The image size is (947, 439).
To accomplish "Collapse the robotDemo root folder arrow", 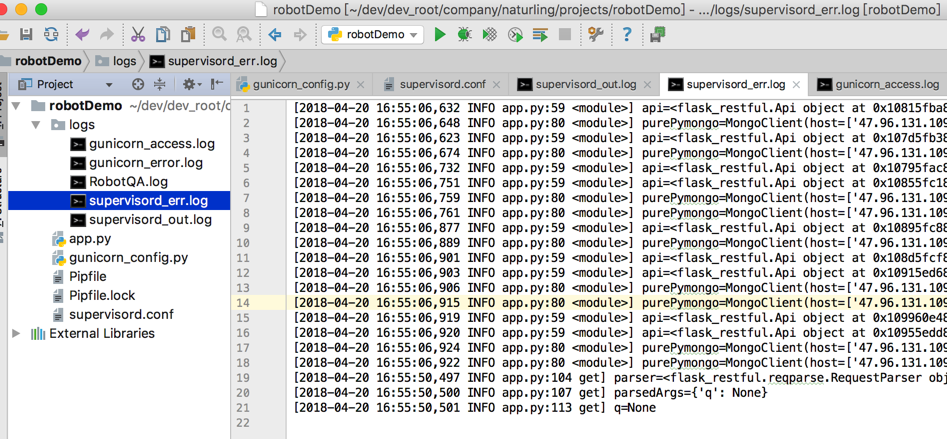I will (16, 106).
